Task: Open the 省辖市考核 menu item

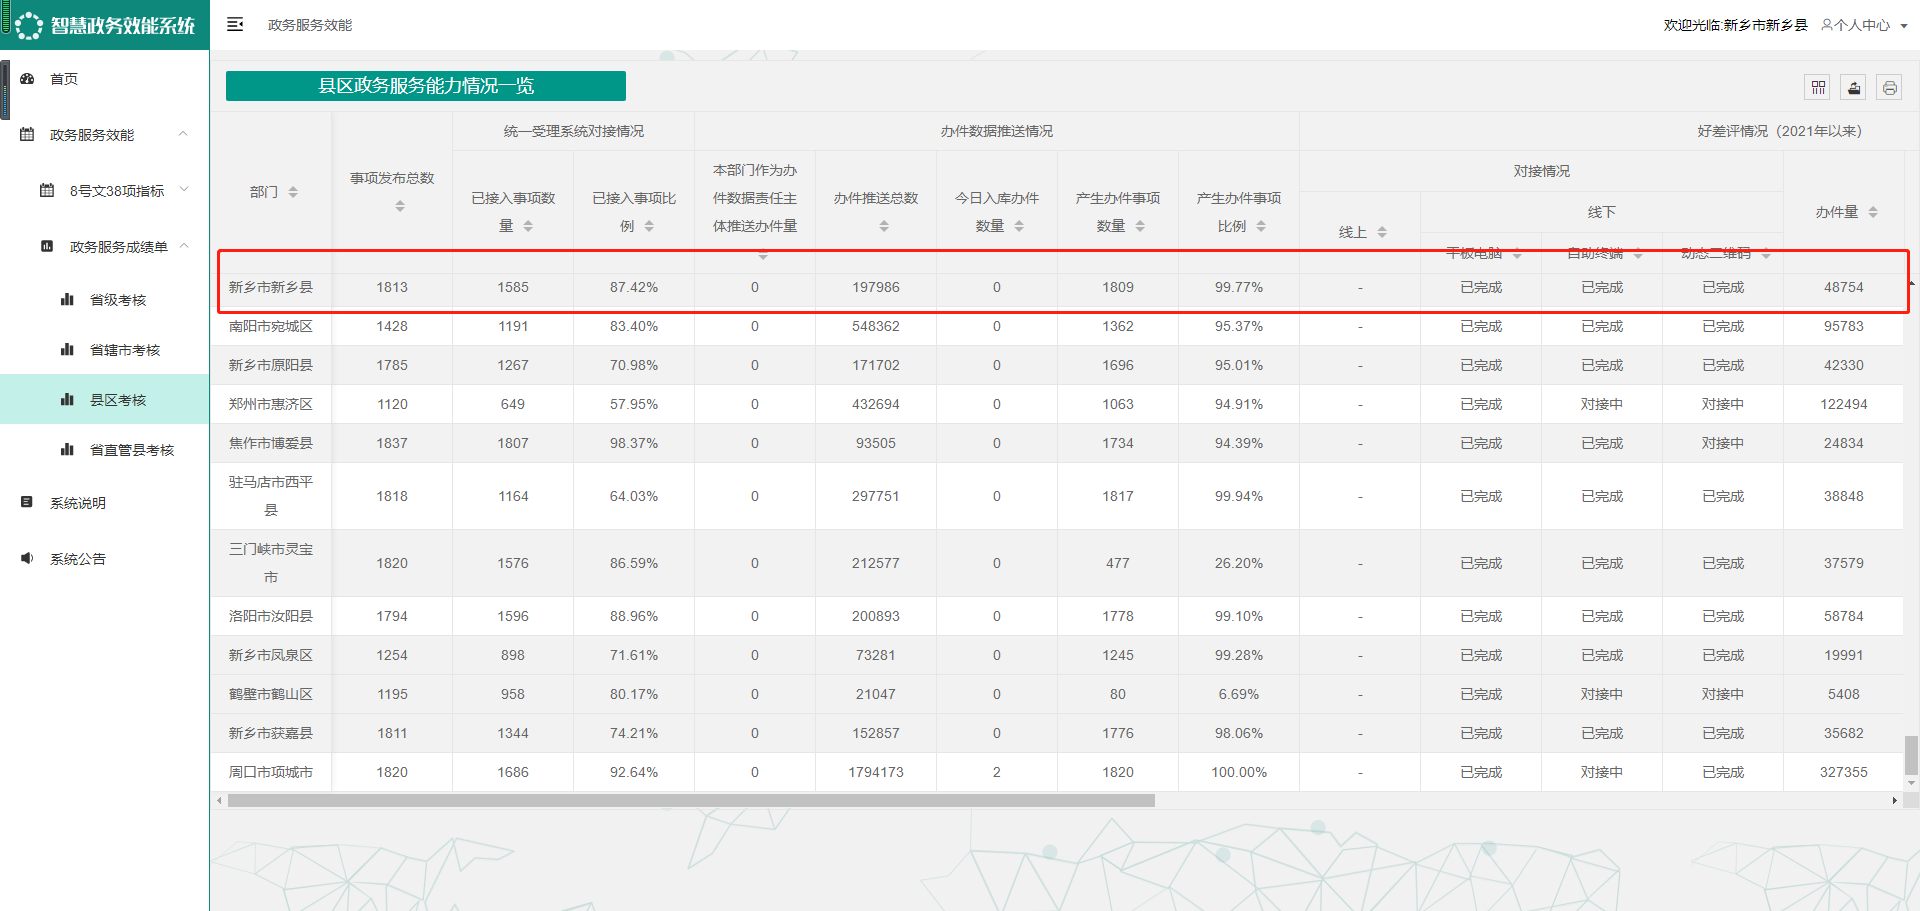Action: 124,350
